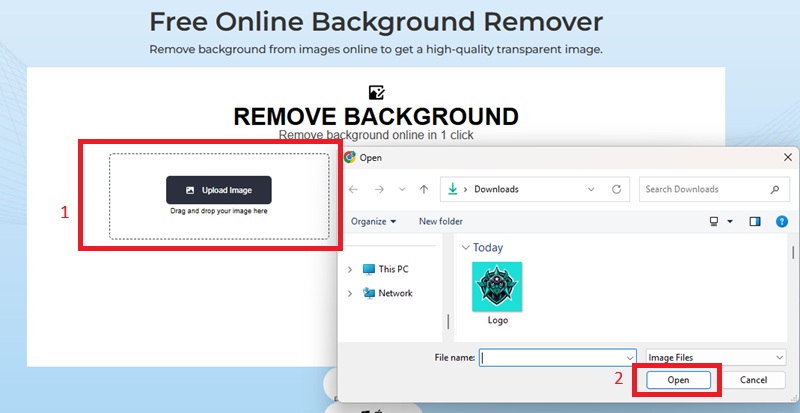Close the Open dialog window
Screen dimensions: 800x413
[787, 158]
